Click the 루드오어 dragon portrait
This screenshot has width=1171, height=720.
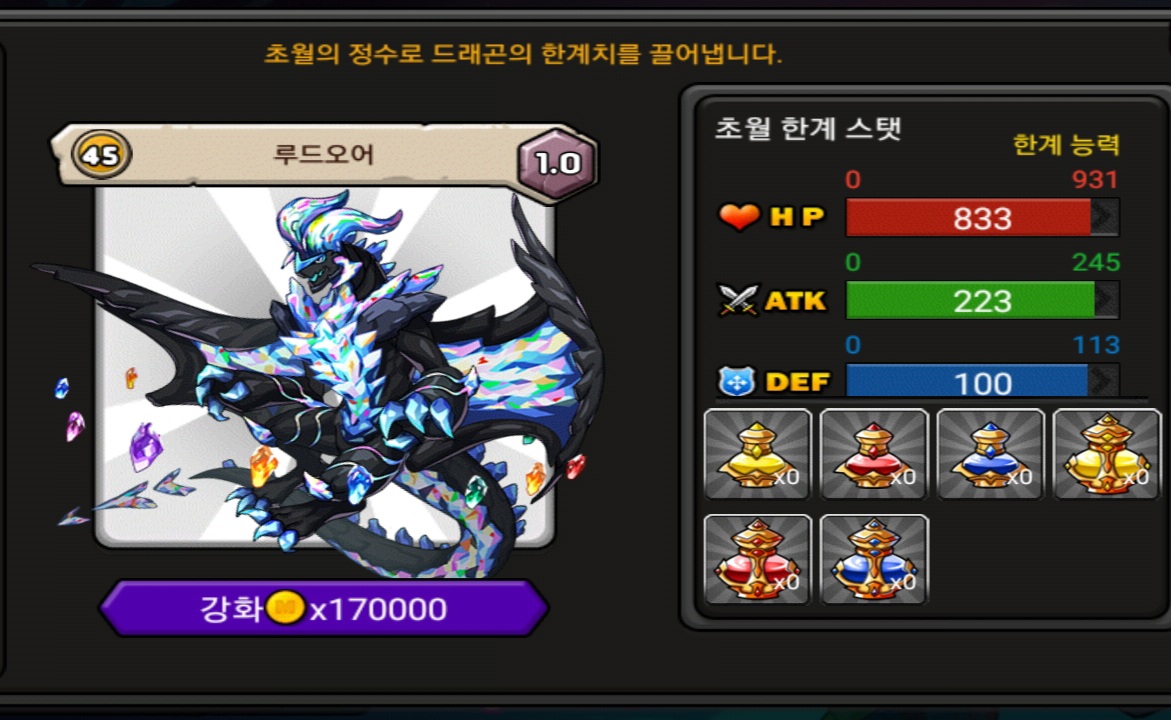click(x=325, y=366)
